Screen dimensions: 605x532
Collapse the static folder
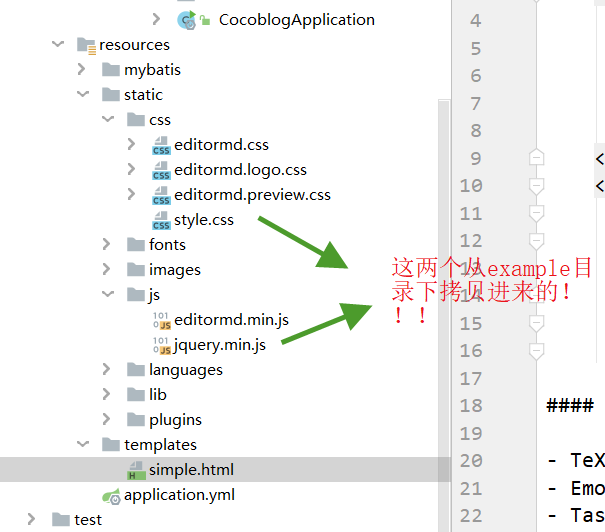(83, 94)
